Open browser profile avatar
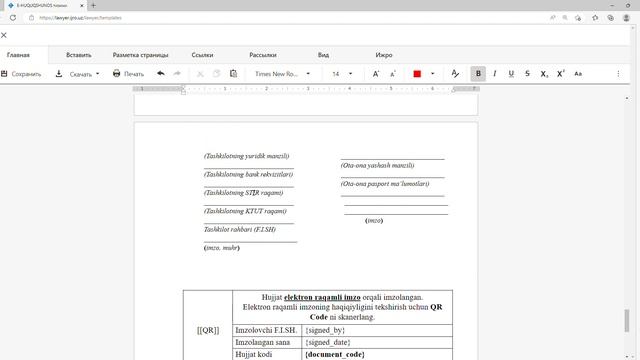The height and width of the screenshot is (360, 640). [627, 18]
